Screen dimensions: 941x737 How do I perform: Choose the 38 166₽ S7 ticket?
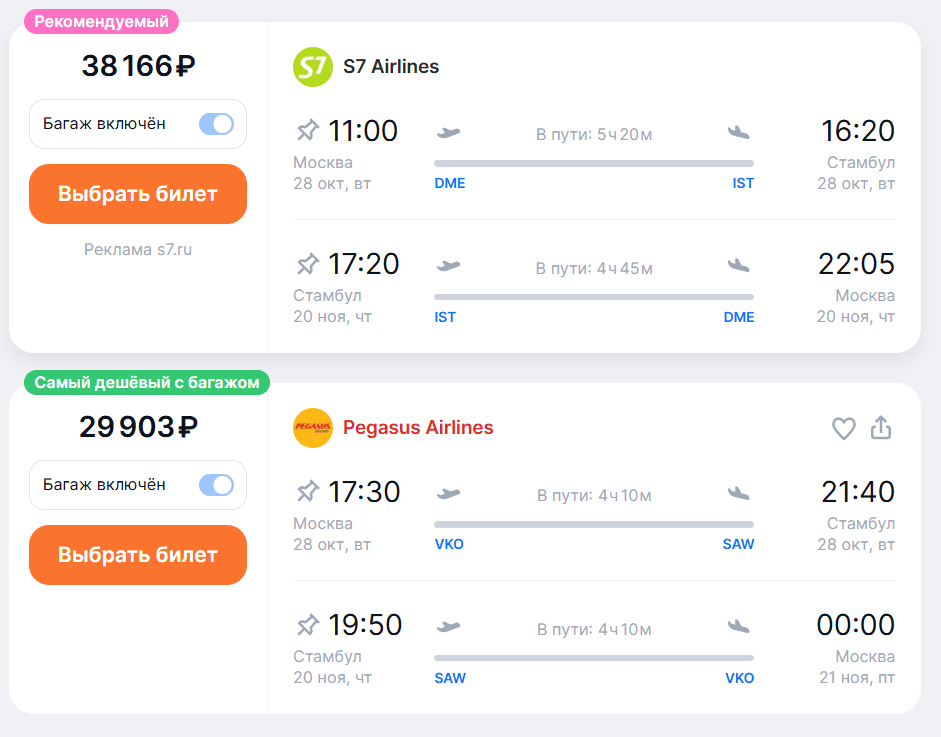(x=138, y=194)
